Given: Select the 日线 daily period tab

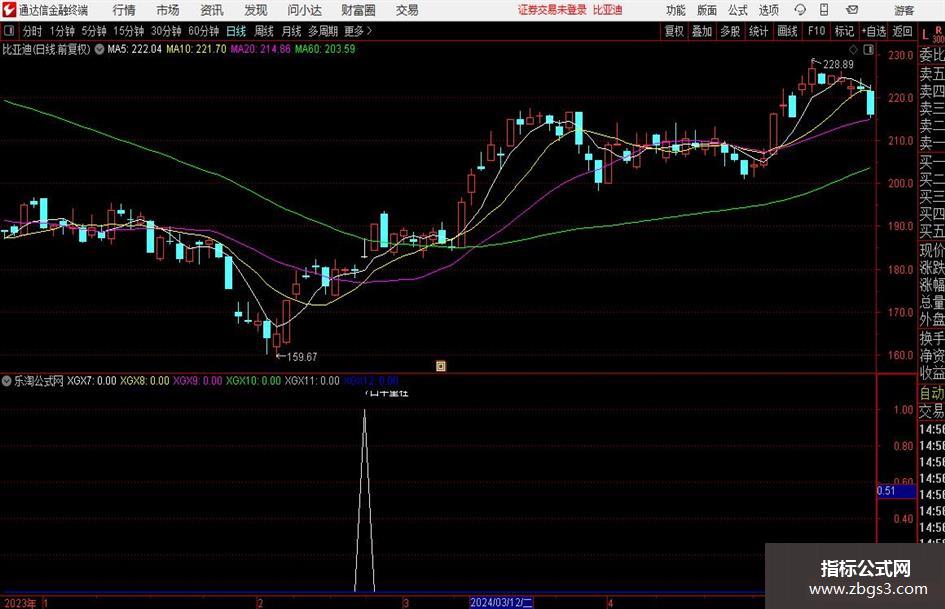Looking at the screenshot, I should point(236,31).
